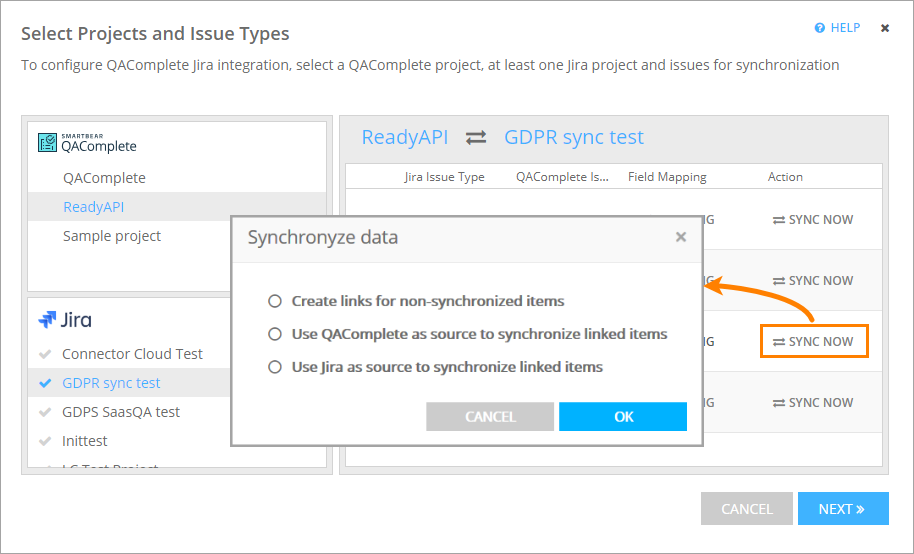Click the checkmark beside Connector Cloud Test
Screen dimensions: 914x554
point(45,354)
